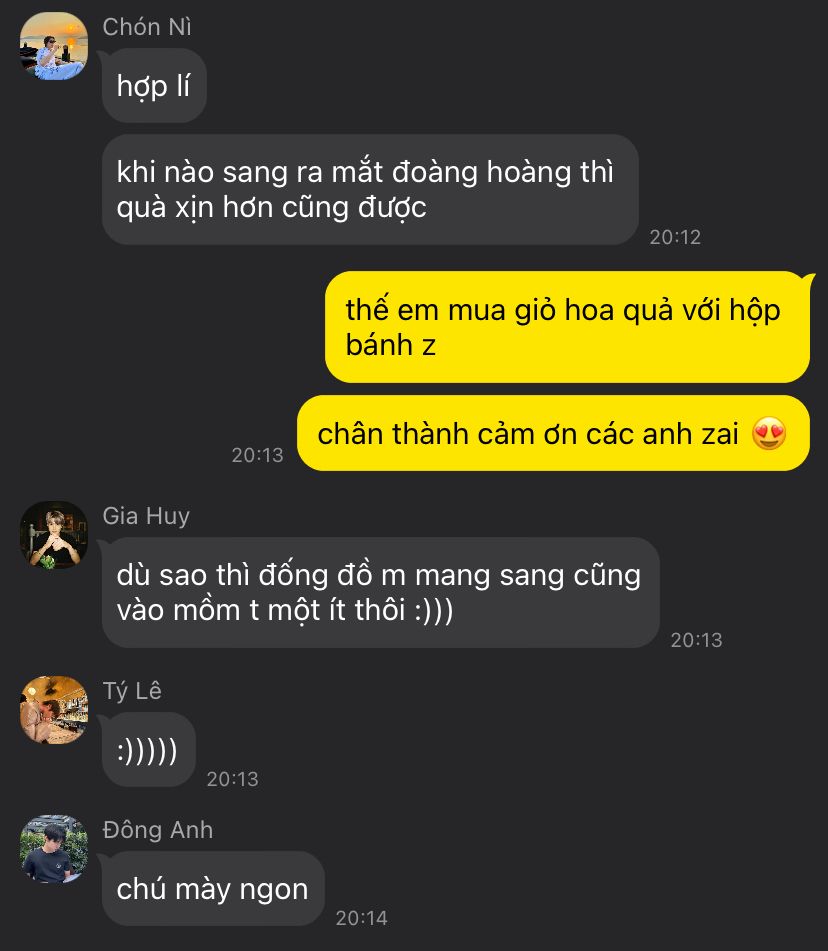Image resolution: width=828 pixels, height=951 pixels.
Task: Open Chón Nì's profile avatar
Action: click(54, 46)
